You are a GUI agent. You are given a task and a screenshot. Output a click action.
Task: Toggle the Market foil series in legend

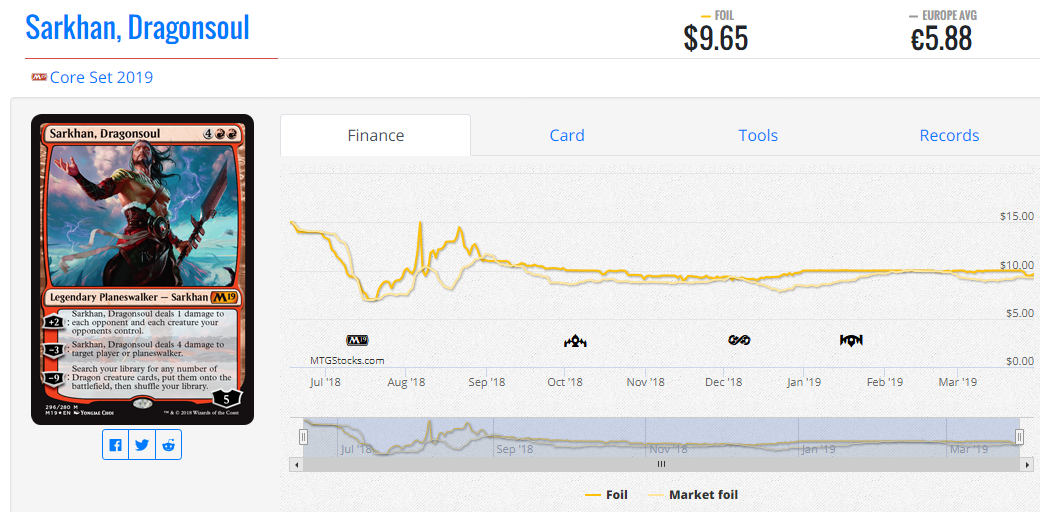[692, 495]
